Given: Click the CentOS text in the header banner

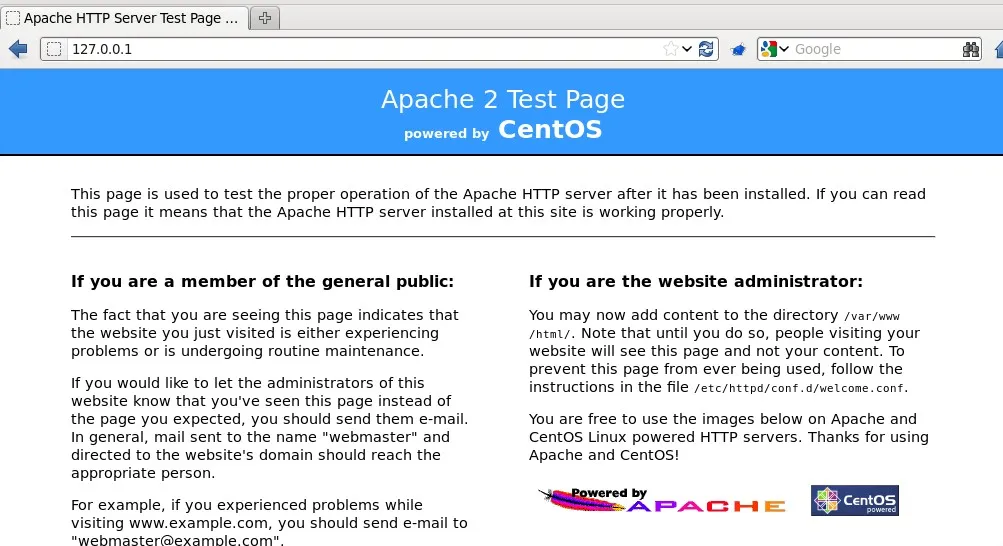Looking at the screenshot, I should pyautogui.click(x=550, y=129).
